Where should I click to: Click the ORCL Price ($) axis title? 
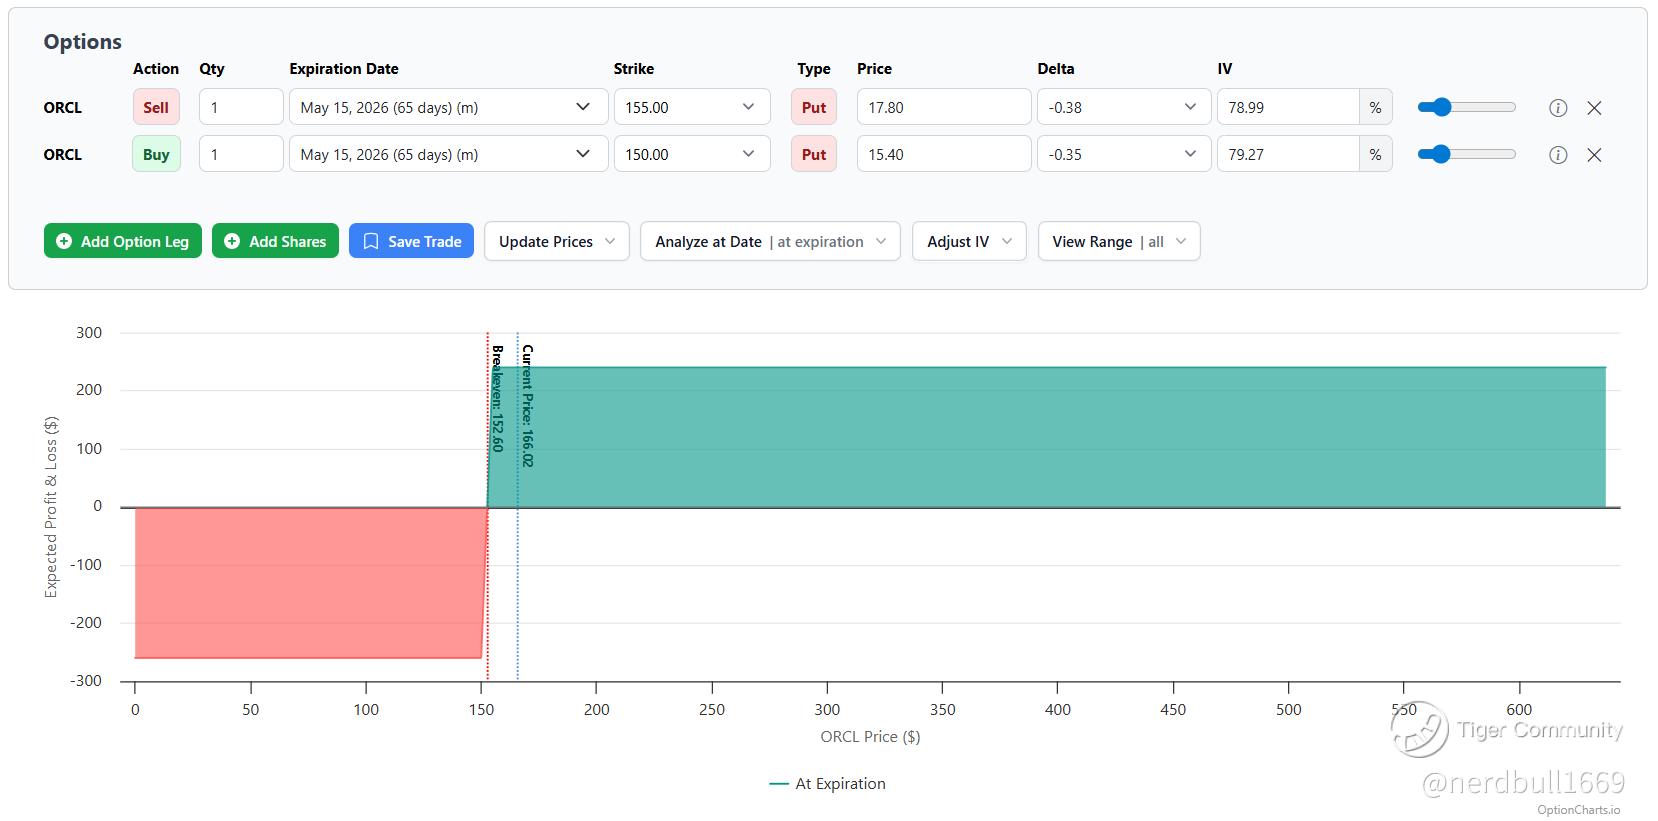pyautogui.click(x=870, y=737)
